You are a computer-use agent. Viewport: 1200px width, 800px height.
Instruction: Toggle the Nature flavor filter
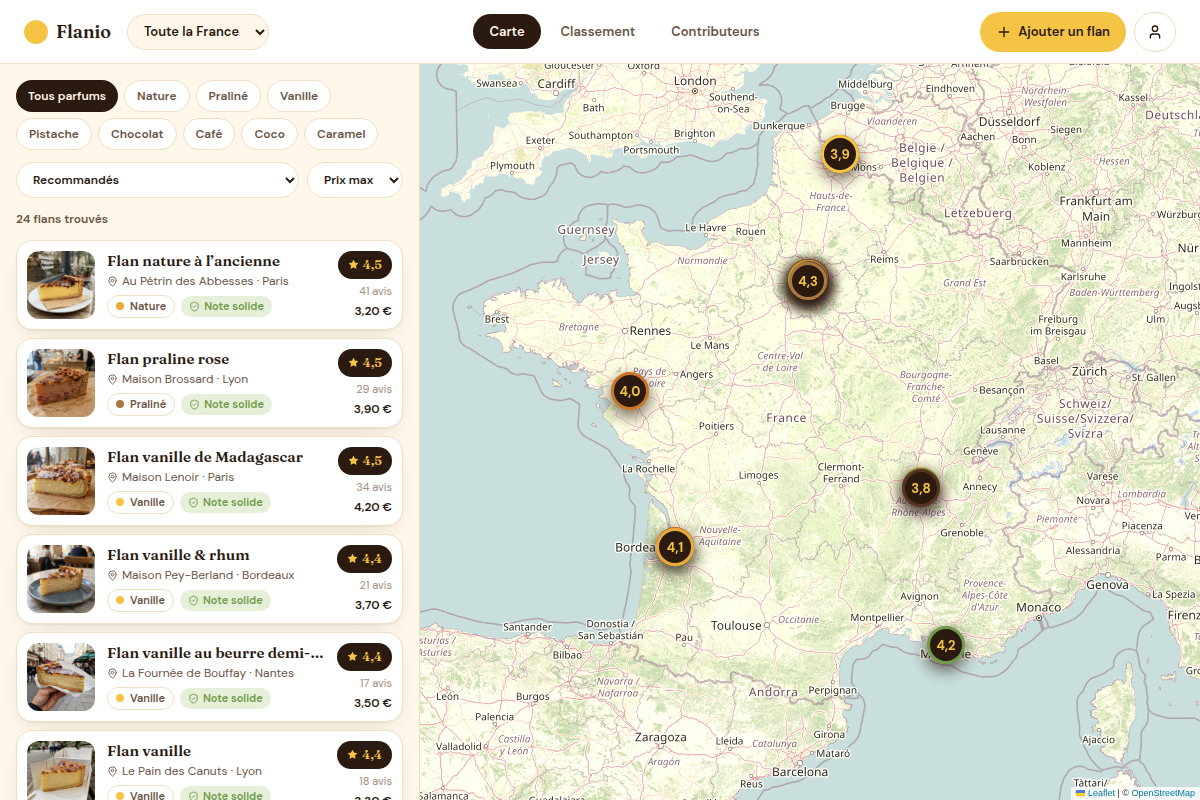[x=156, y=96]
